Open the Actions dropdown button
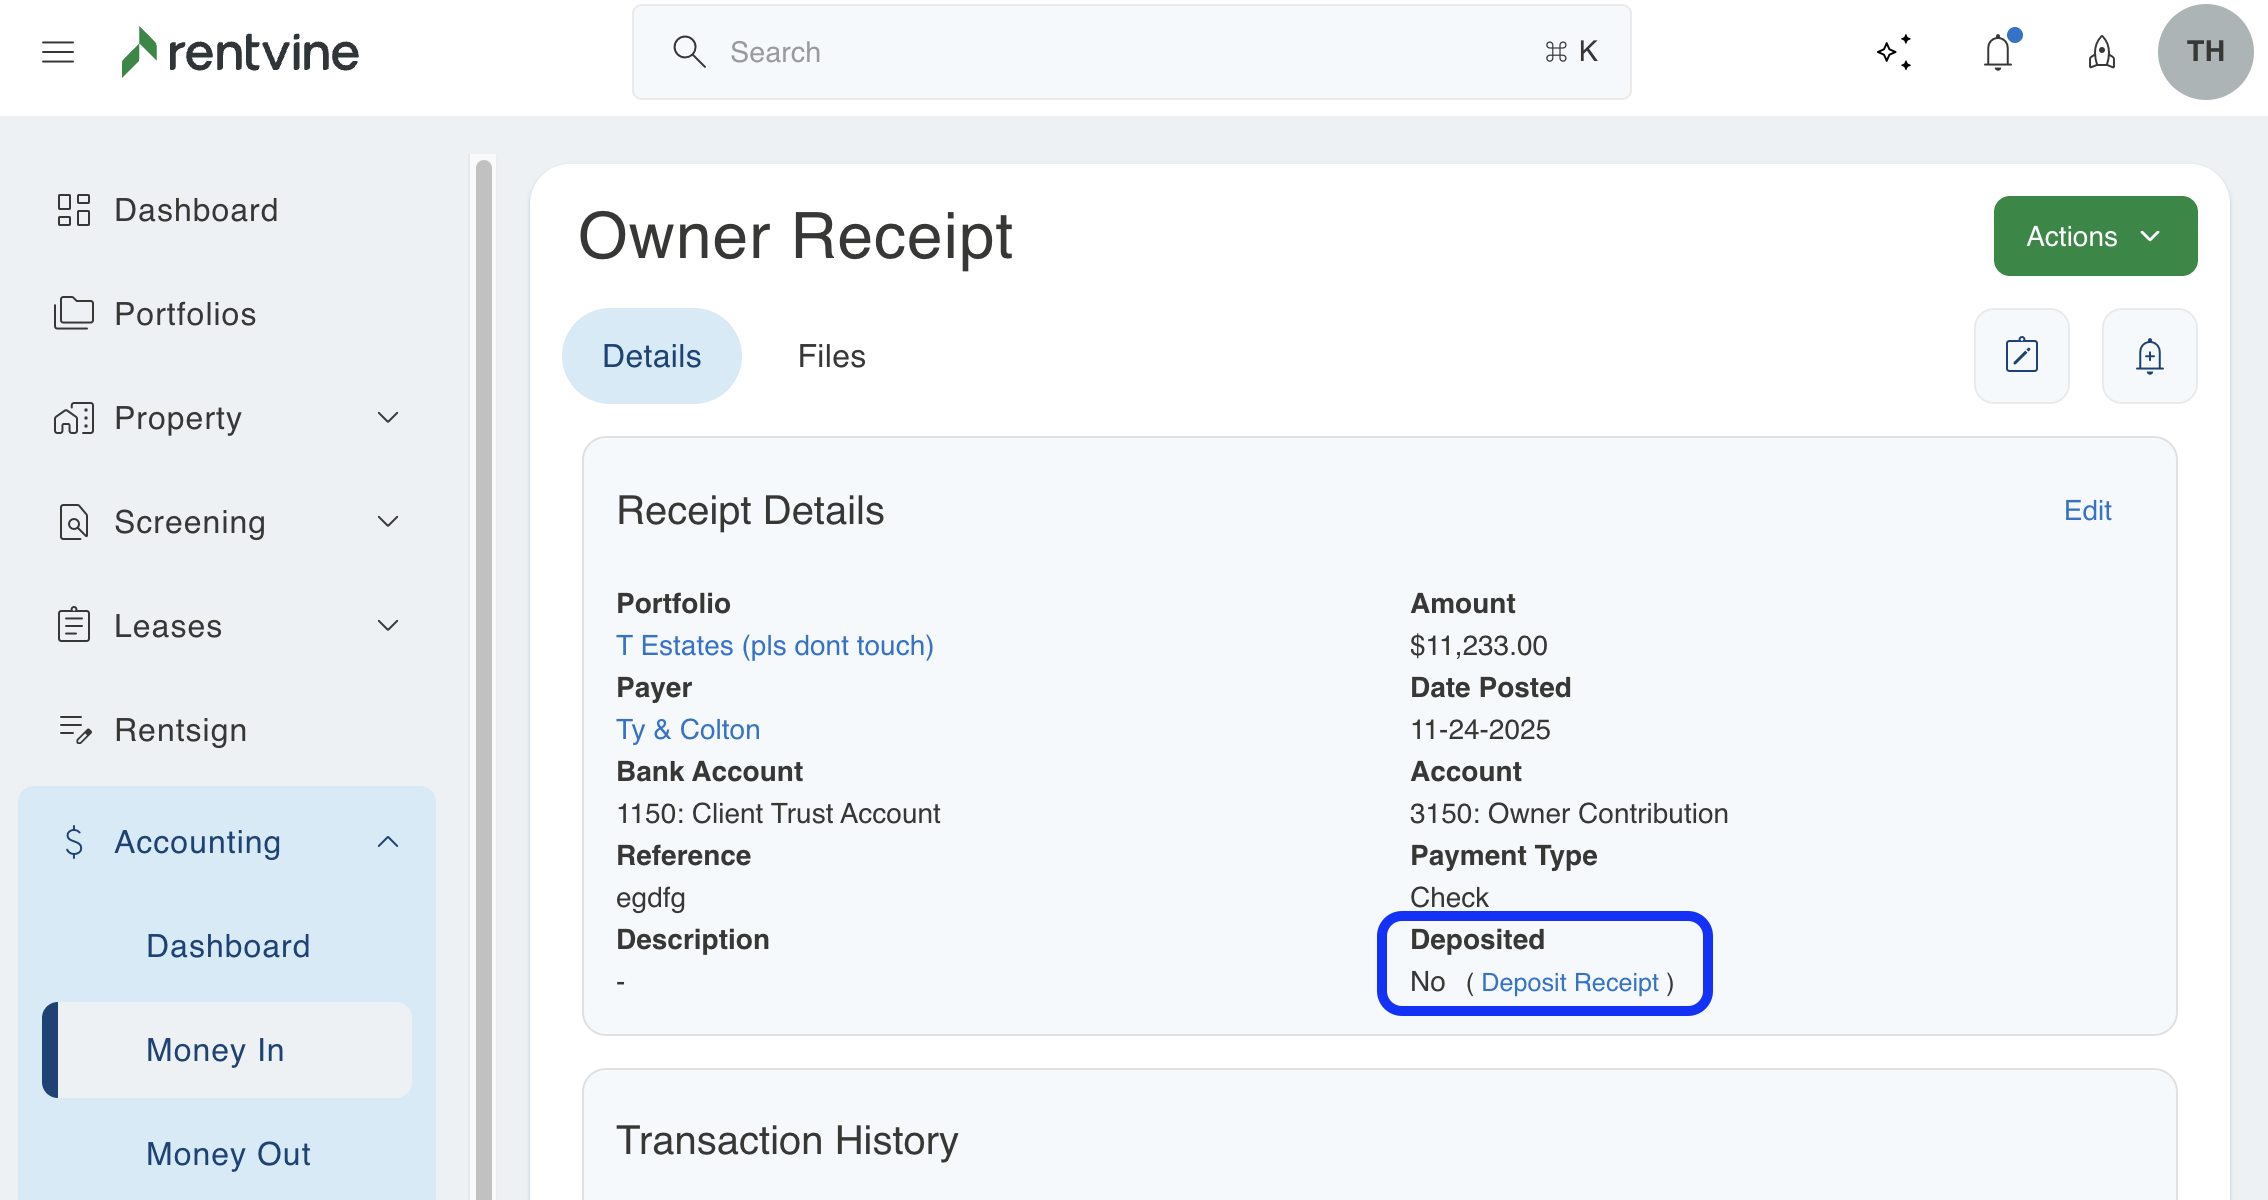Viewport: 2268px width, 1200px height. point(2095,236)
